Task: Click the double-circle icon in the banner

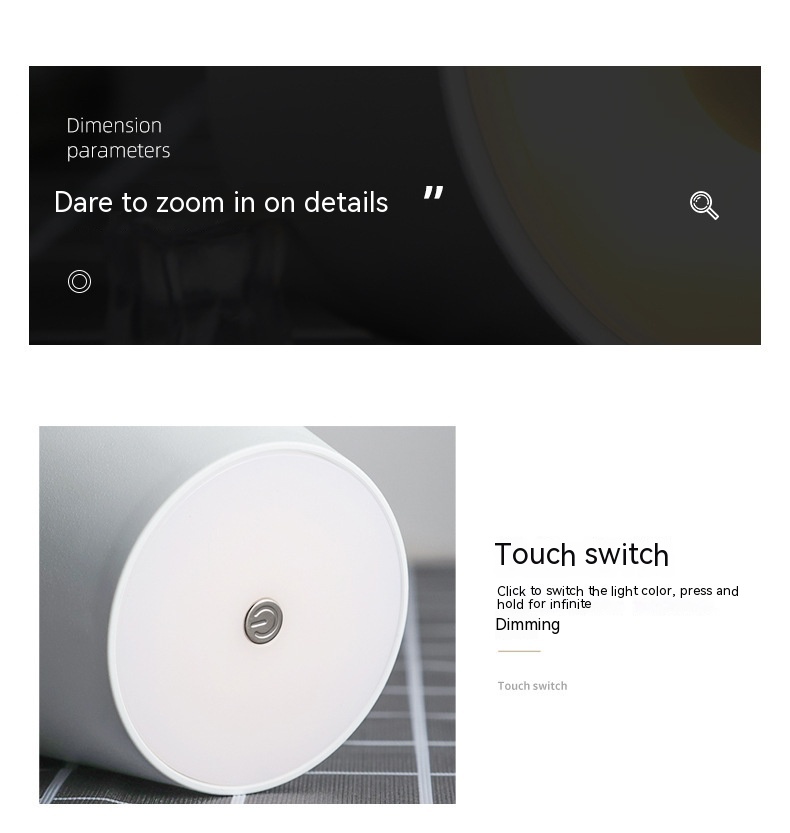Action: tap(79, 281)
